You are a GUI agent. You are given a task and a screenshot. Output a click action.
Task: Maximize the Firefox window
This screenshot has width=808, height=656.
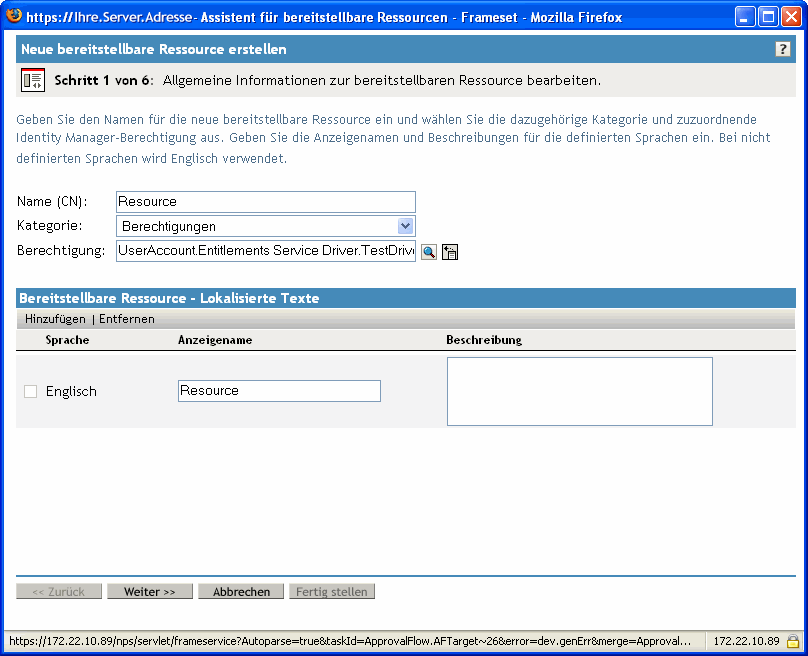click(768, 17)
